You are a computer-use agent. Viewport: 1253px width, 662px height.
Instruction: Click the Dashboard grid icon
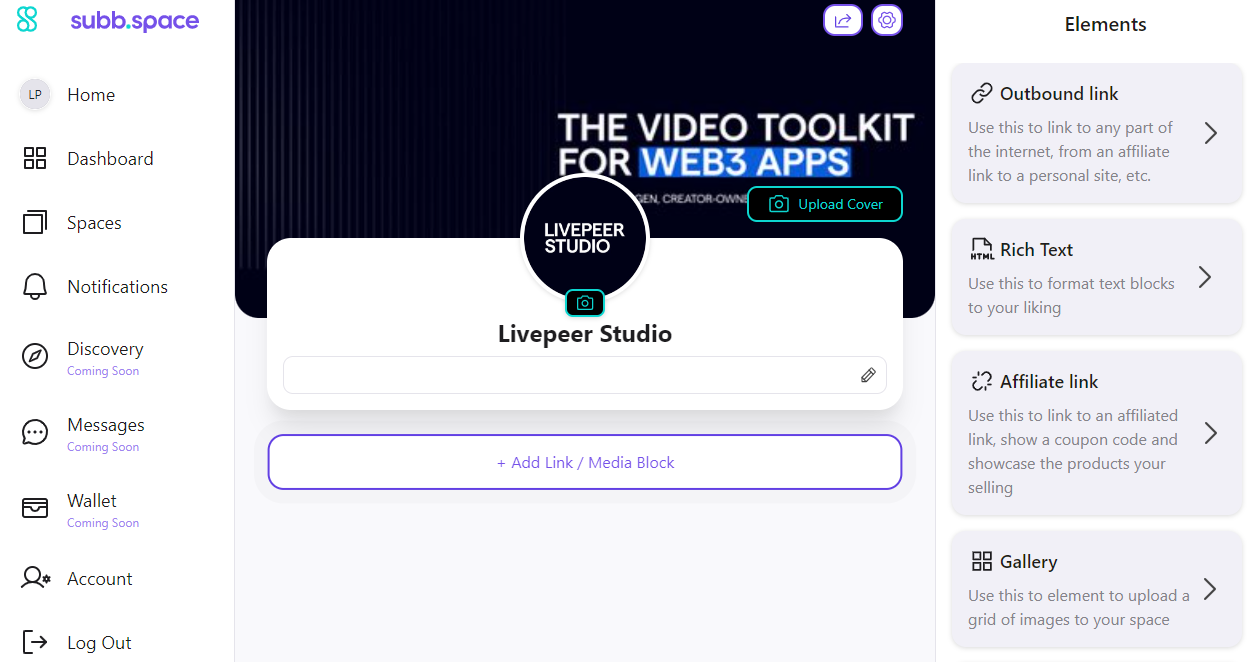[x=35, y=158]
